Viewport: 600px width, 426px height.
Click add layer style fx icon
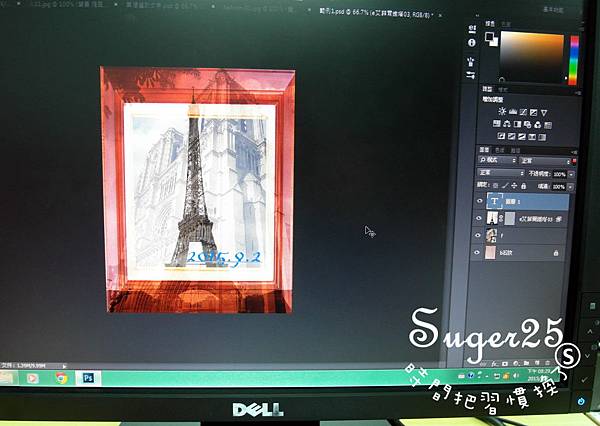pos(494,363)
